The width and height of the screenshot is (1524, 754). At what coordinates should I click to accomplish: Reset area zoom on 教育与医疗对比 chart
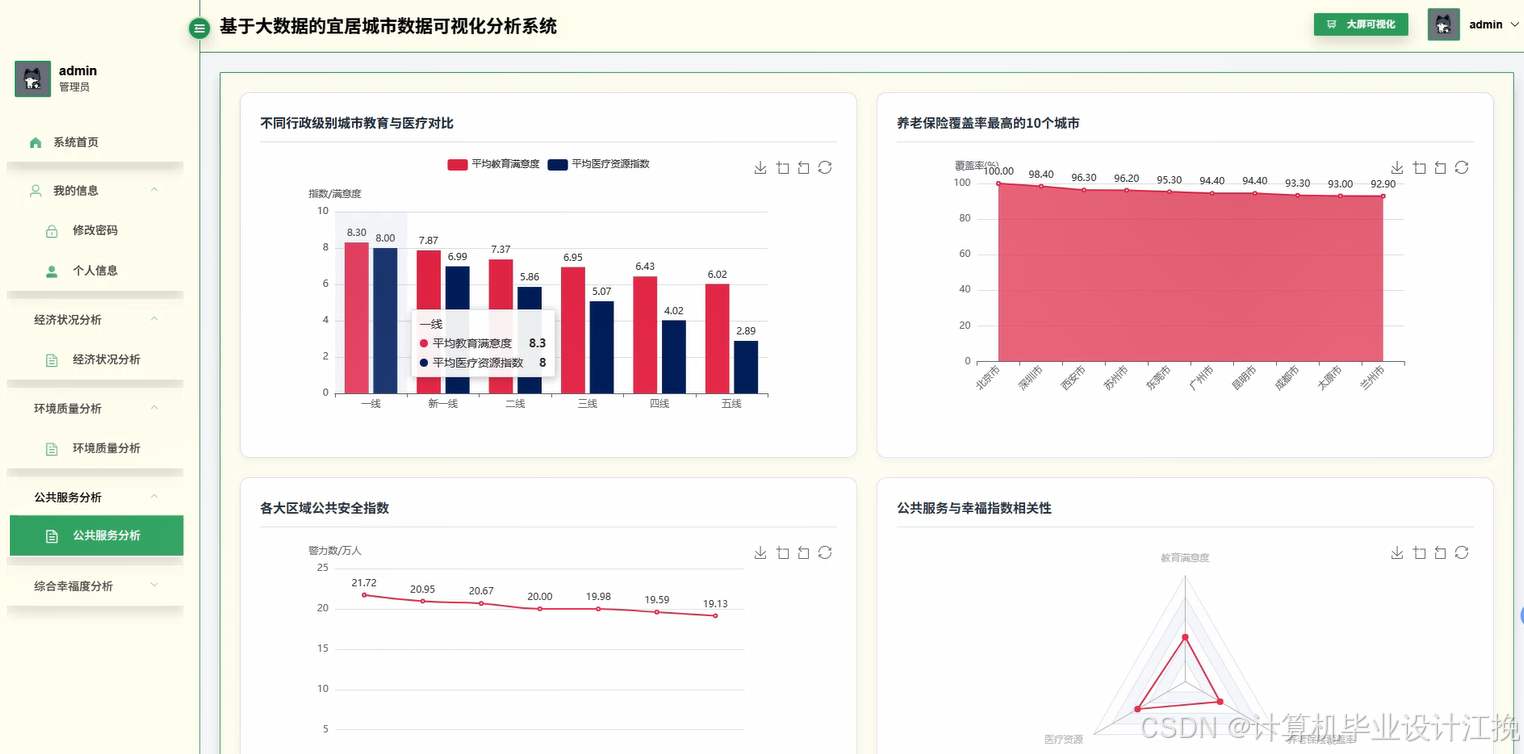coord(803,168)
